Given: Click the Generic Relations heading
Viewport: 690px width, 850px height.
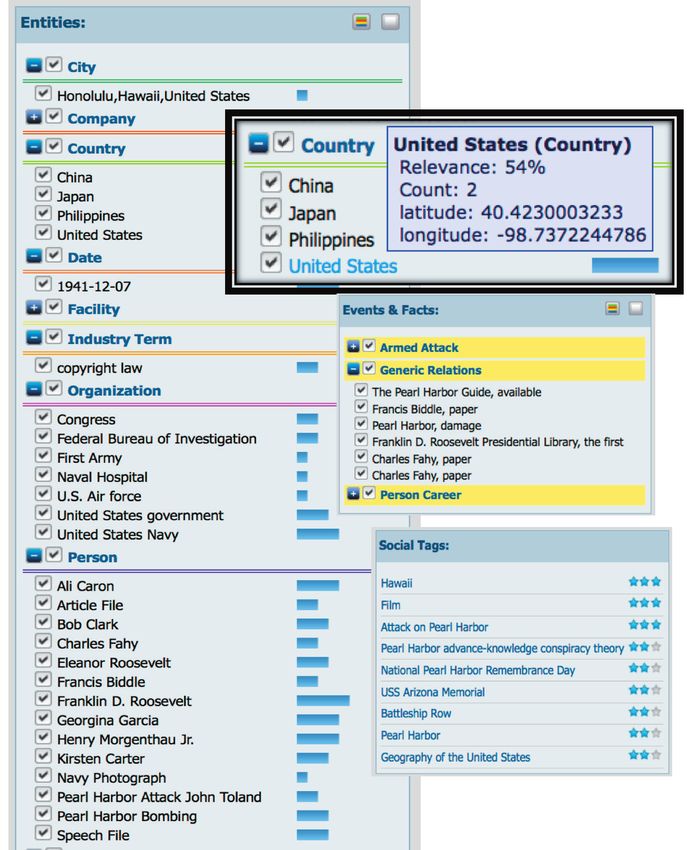Looking at the screenshot, I should tap(430, 370).
